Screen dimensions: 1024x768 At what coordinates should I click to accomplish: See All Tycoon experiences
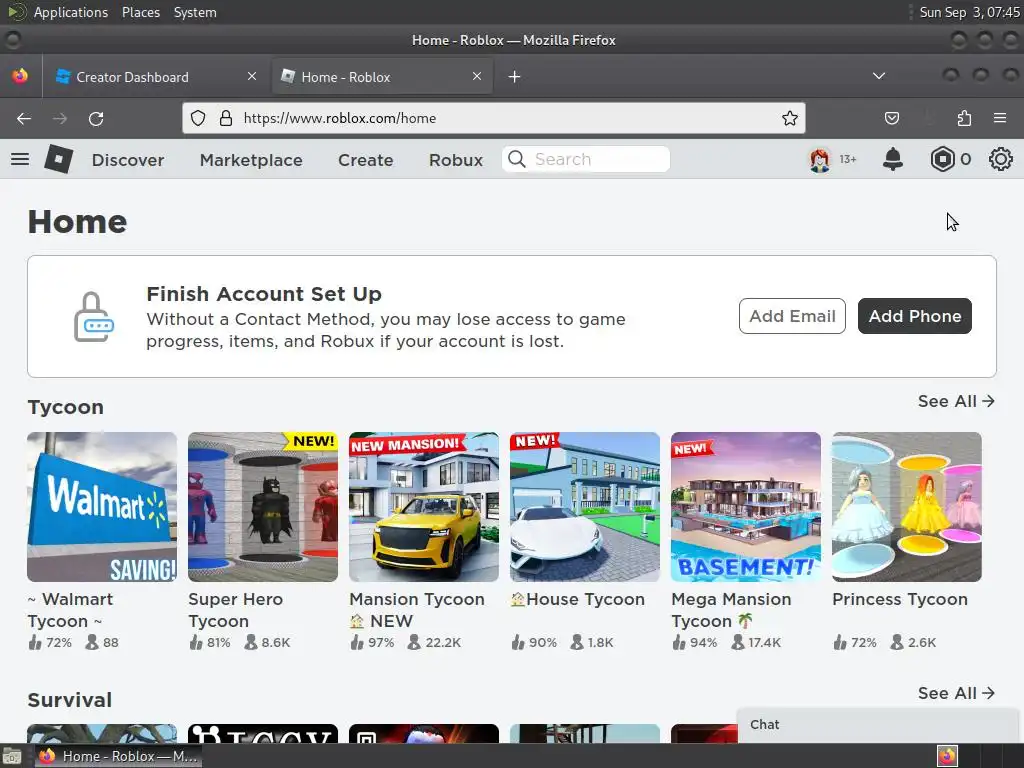click(956, 401)
